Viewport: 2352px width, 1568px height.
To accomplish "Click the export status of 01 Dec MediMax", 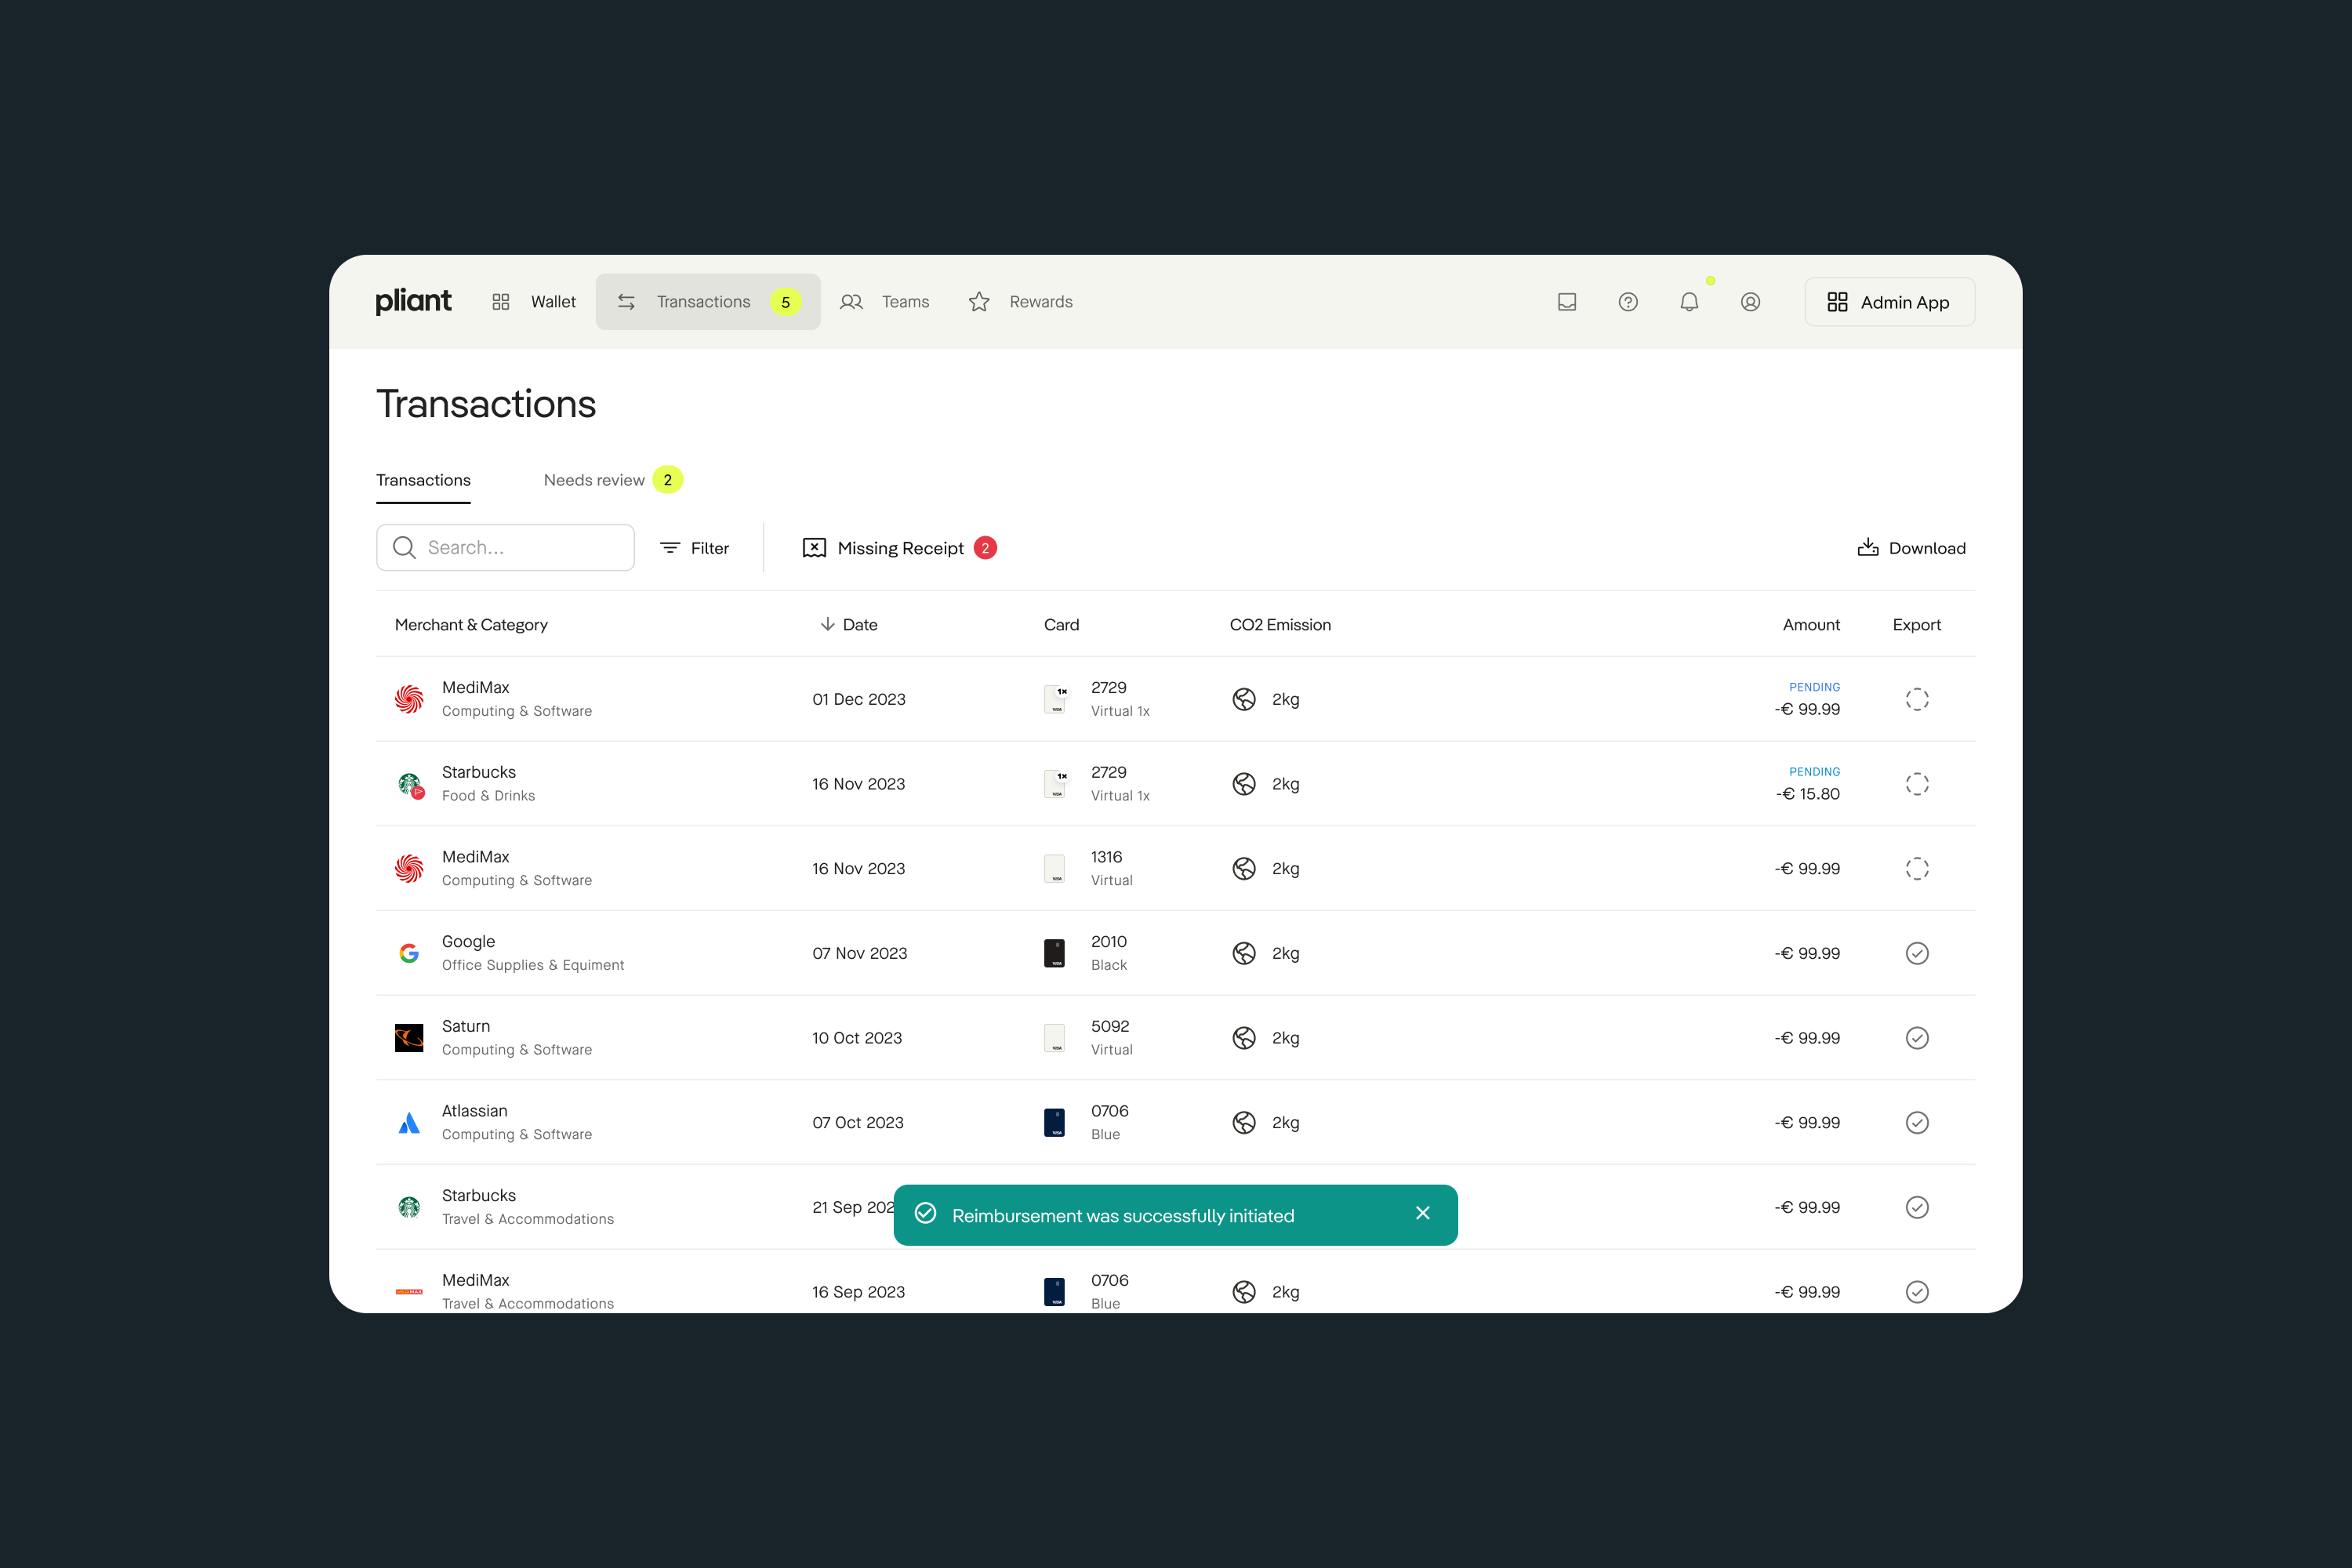I will [x=1917, y=699].
